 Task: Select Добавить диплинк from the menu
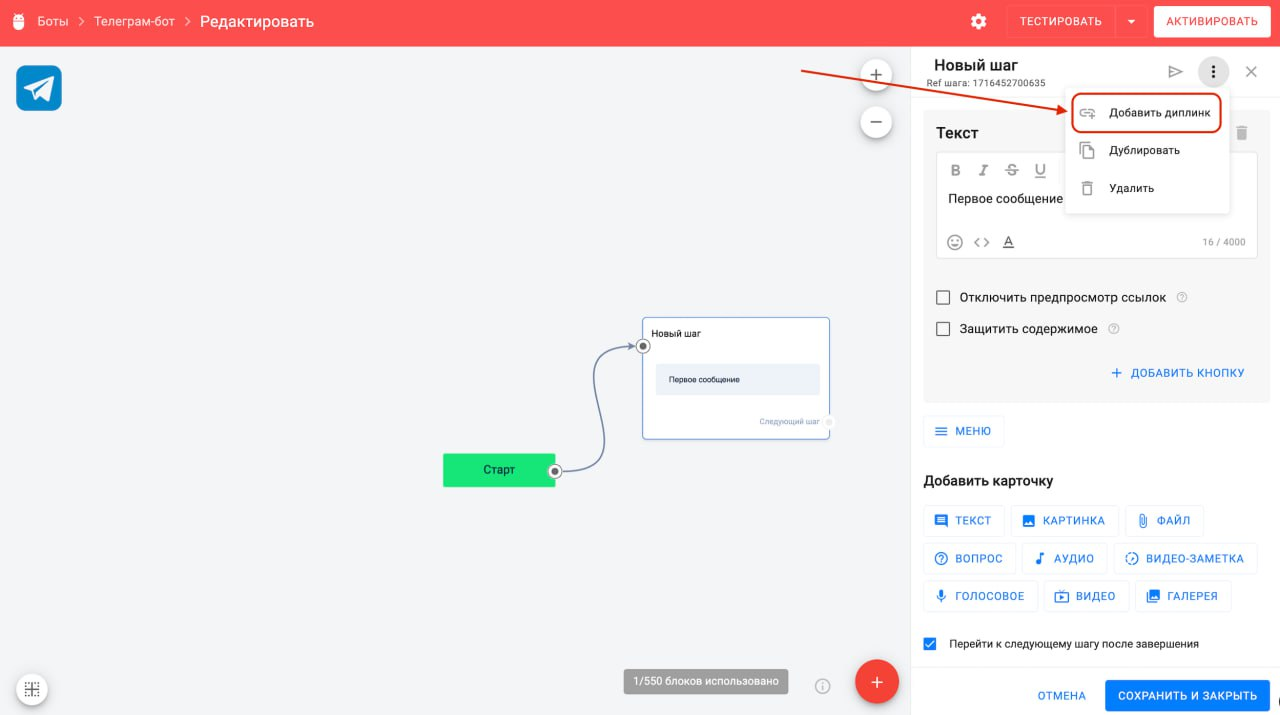coord(1147,113)
